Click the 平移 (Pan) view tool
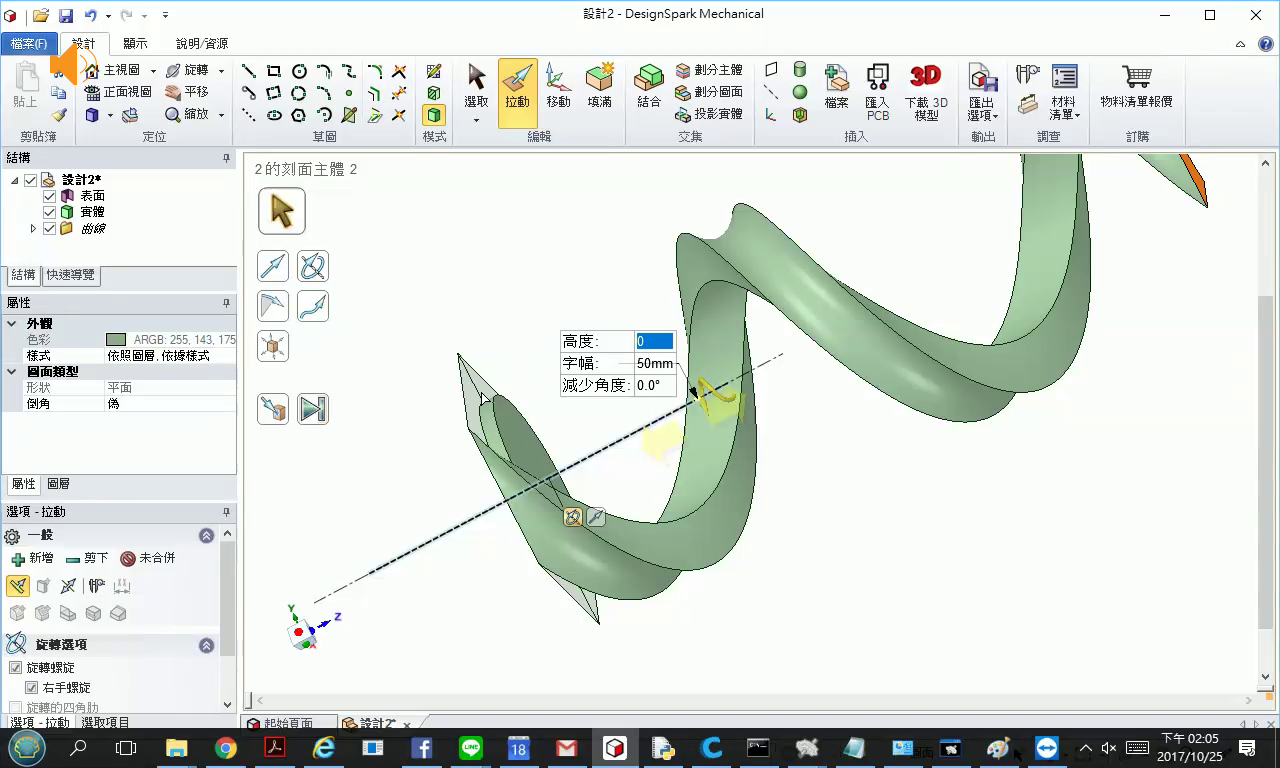Image resolution: width=1280 pixels, height=768 pixels. [187, 92]
